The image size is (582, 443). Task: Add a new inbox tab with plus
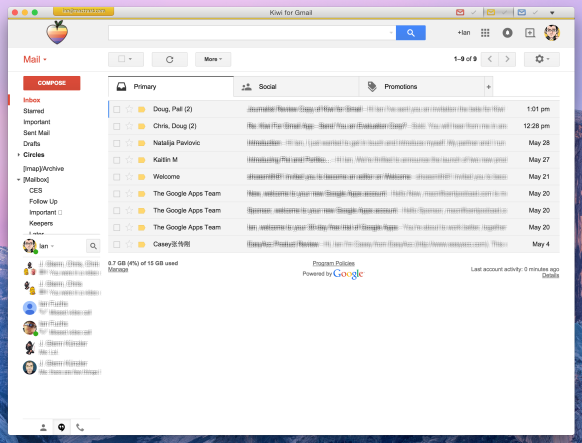tap(488, 87)
